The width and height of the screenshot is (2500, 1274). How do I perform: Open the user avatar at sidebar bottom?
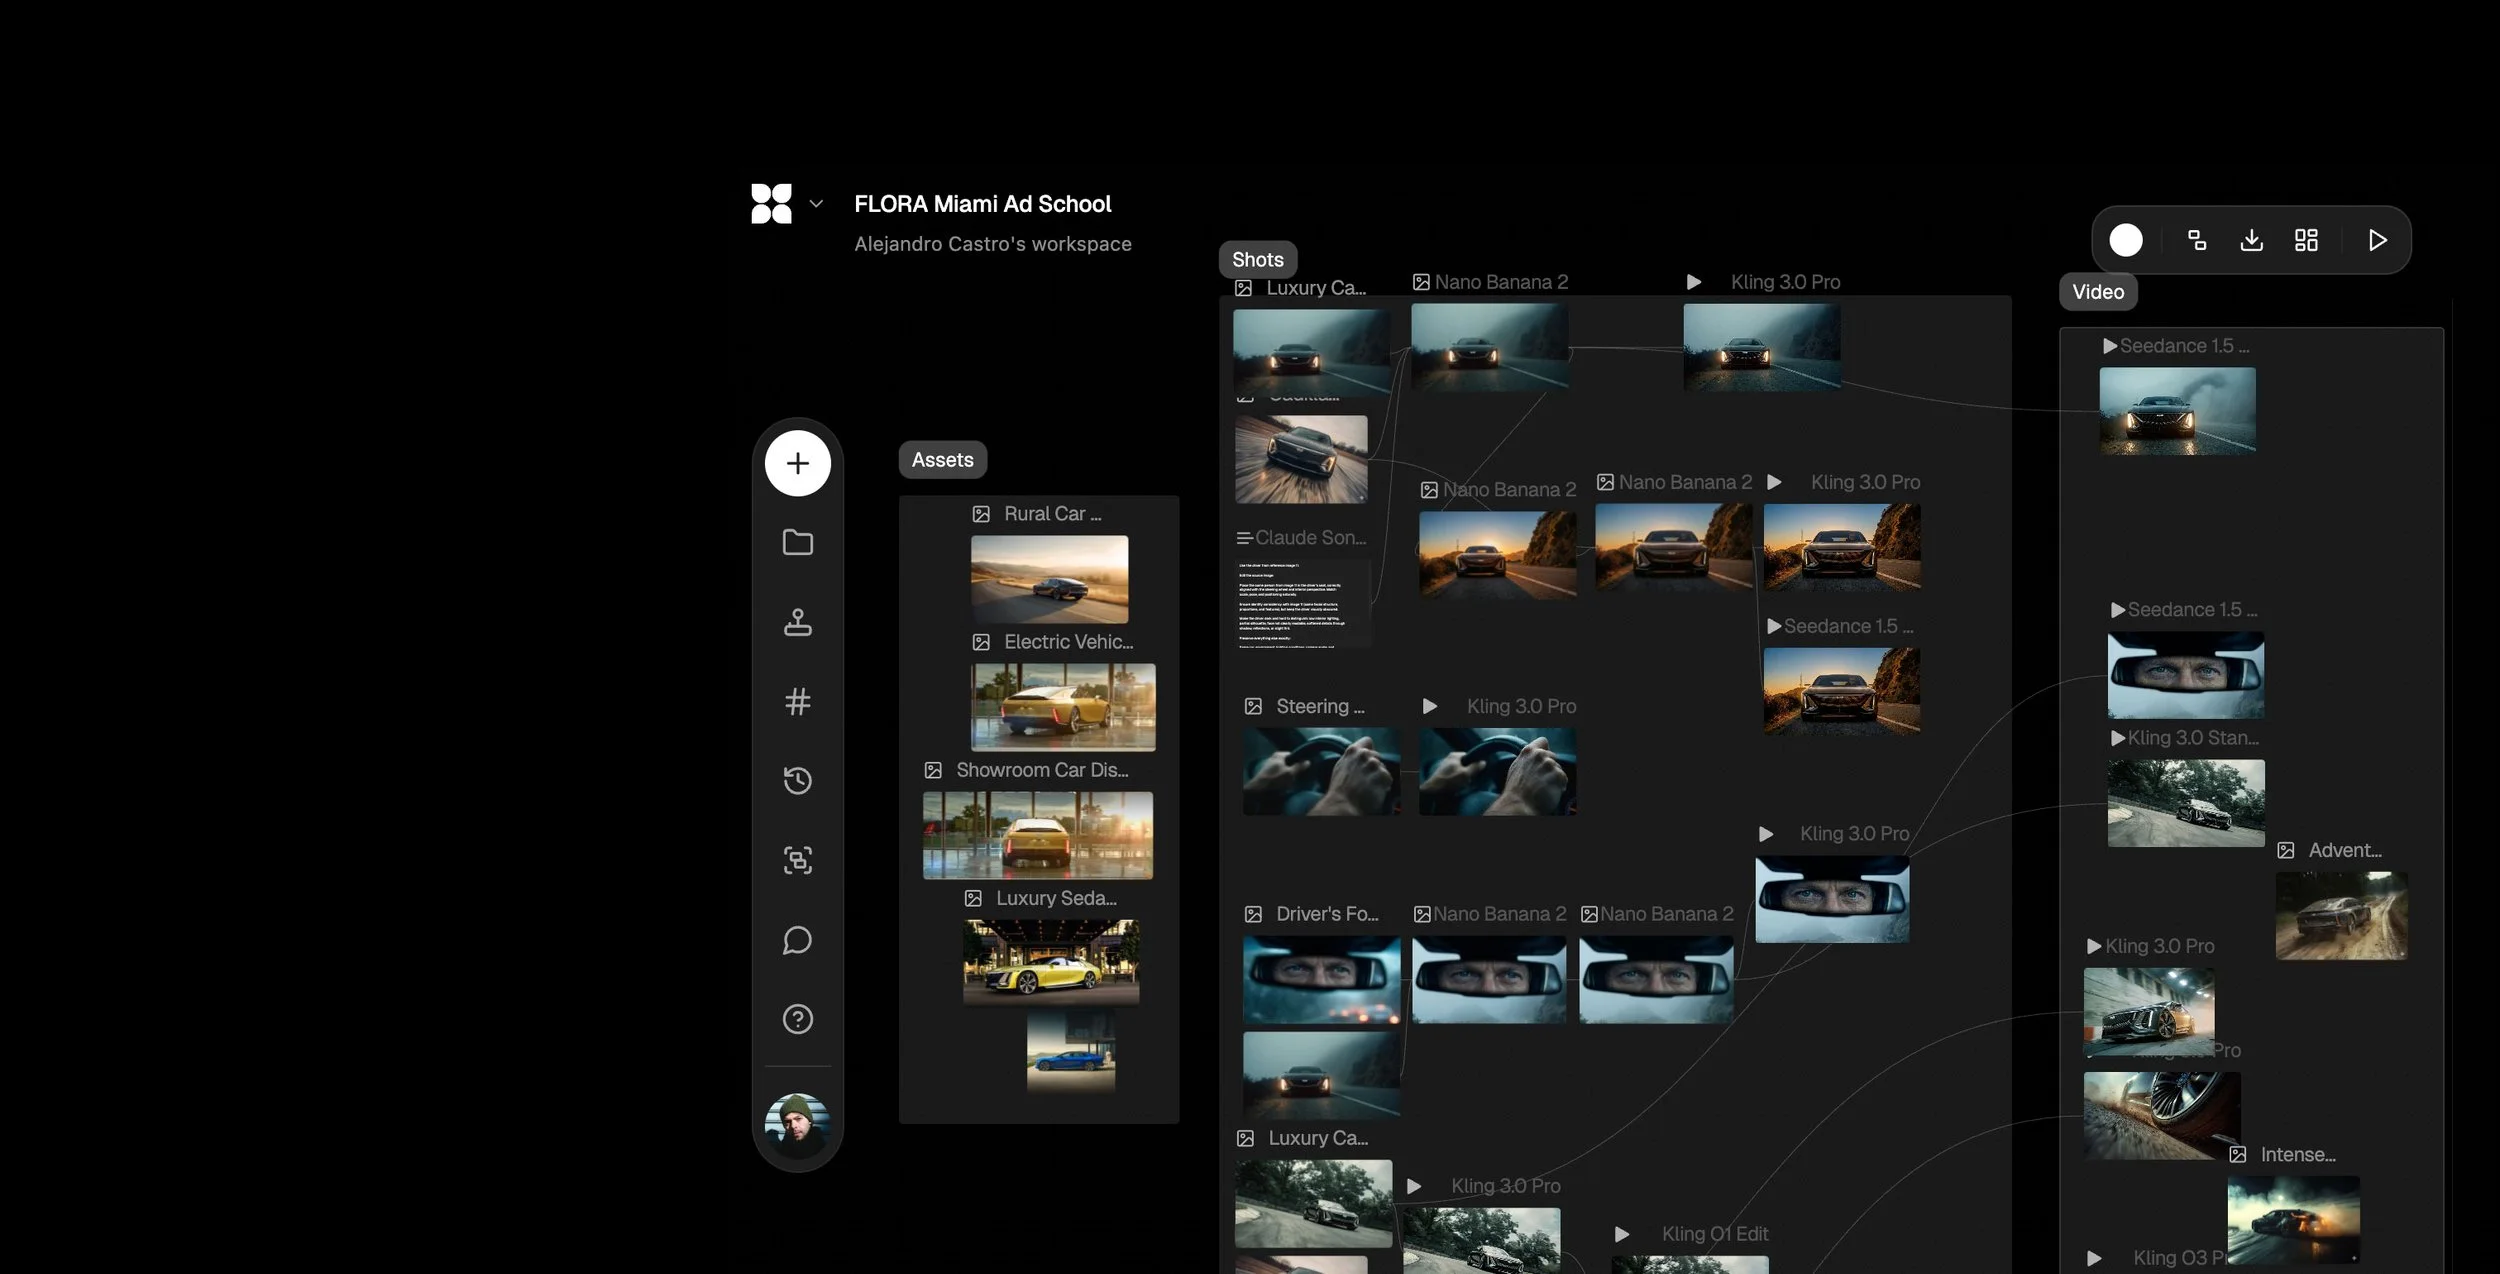[x=797, y=1124]
